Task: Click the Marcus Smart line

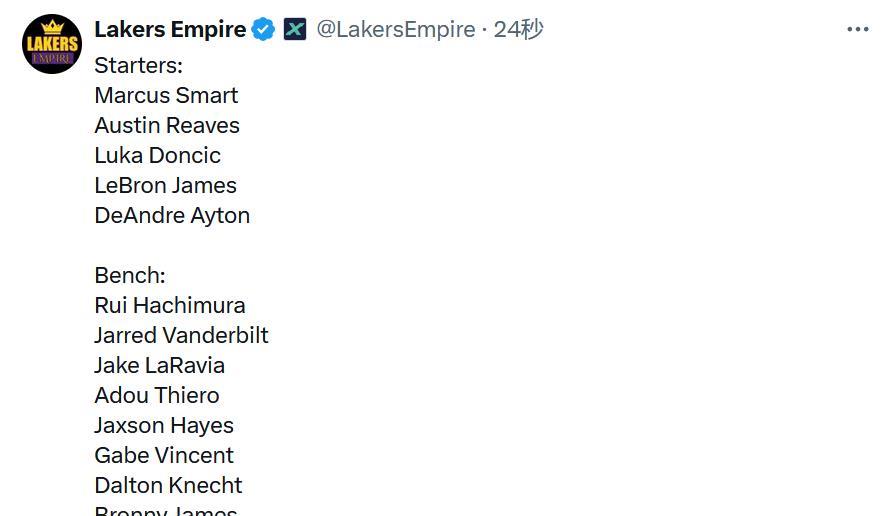Action: pyautogui.click(x=166, y=95)
